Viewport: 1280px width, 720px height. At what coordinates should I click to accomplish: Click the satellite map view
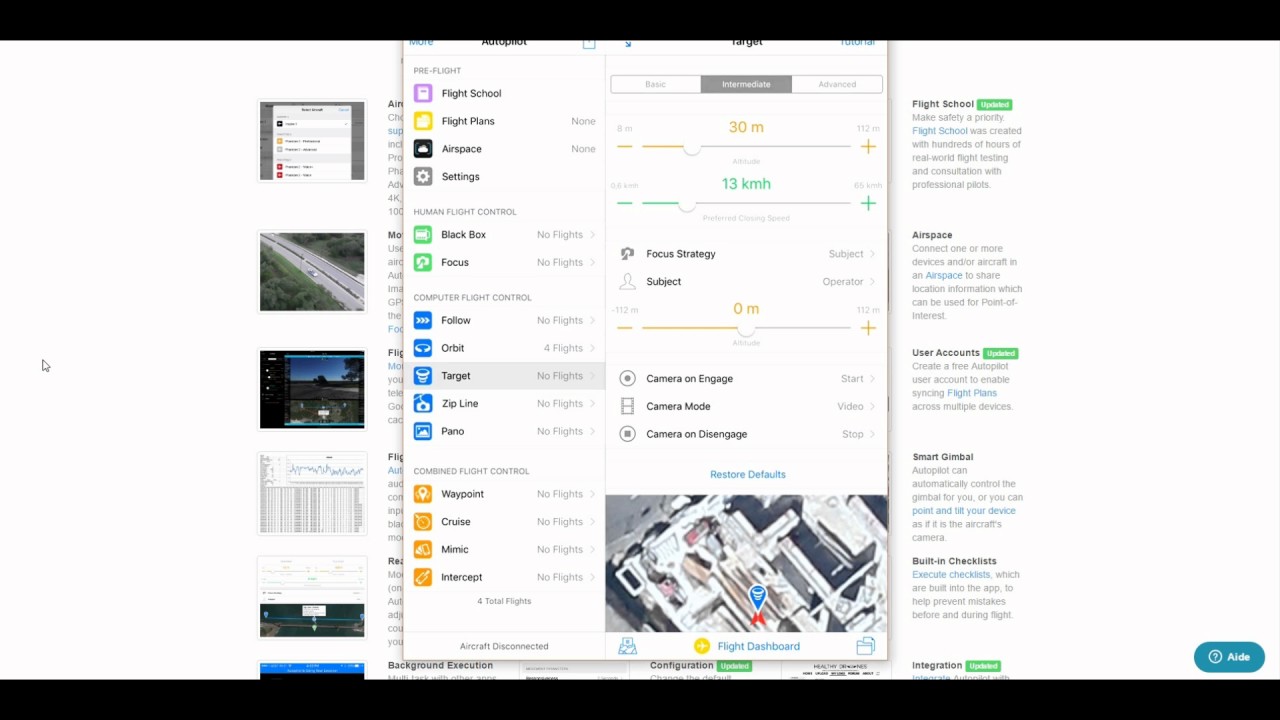tap(746, 564)
